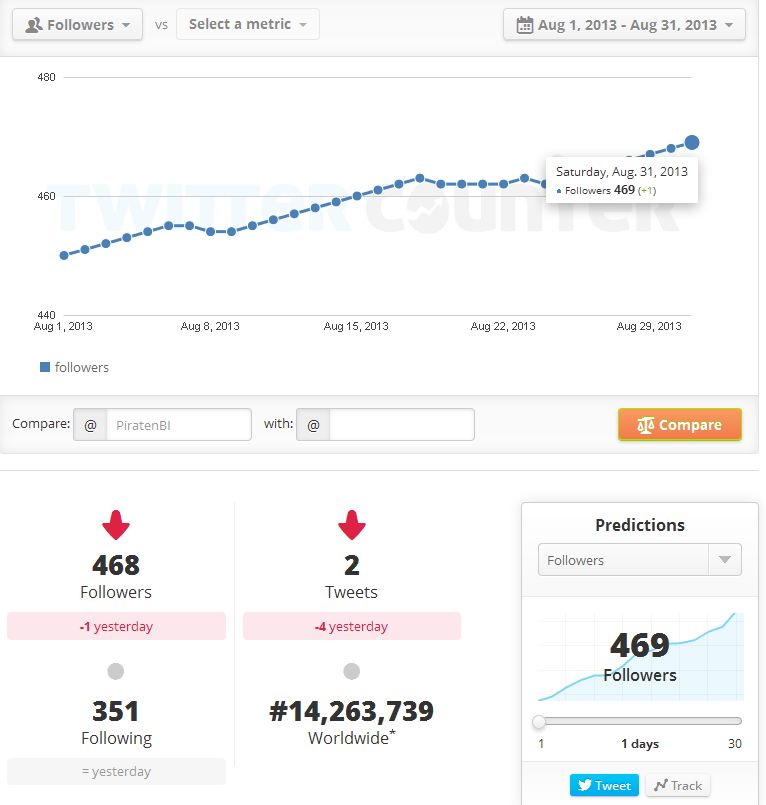766x805 pixels.
Task: Click the first data point on chart
Action: (64, 255)
